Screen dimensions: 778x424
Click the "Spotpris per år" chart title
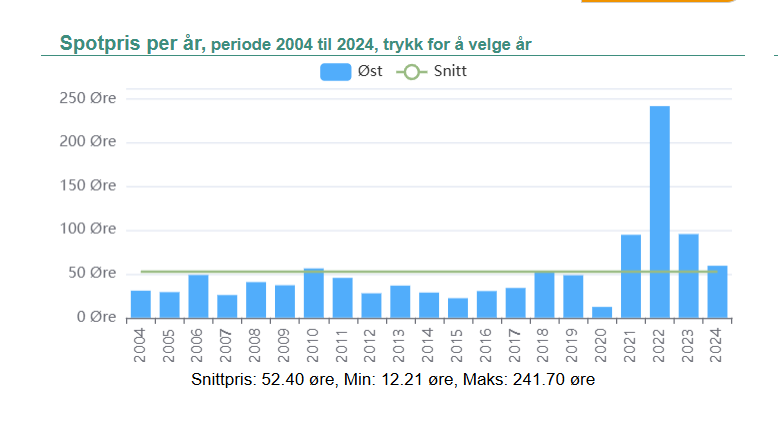(131, 44)
